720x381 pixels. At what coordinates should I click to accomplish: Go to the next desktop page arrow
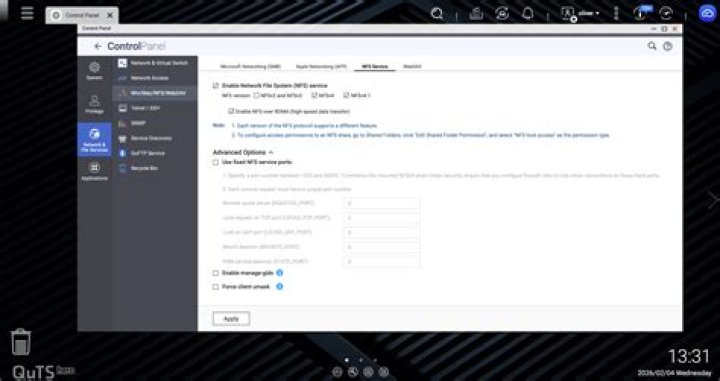(713, 200)
